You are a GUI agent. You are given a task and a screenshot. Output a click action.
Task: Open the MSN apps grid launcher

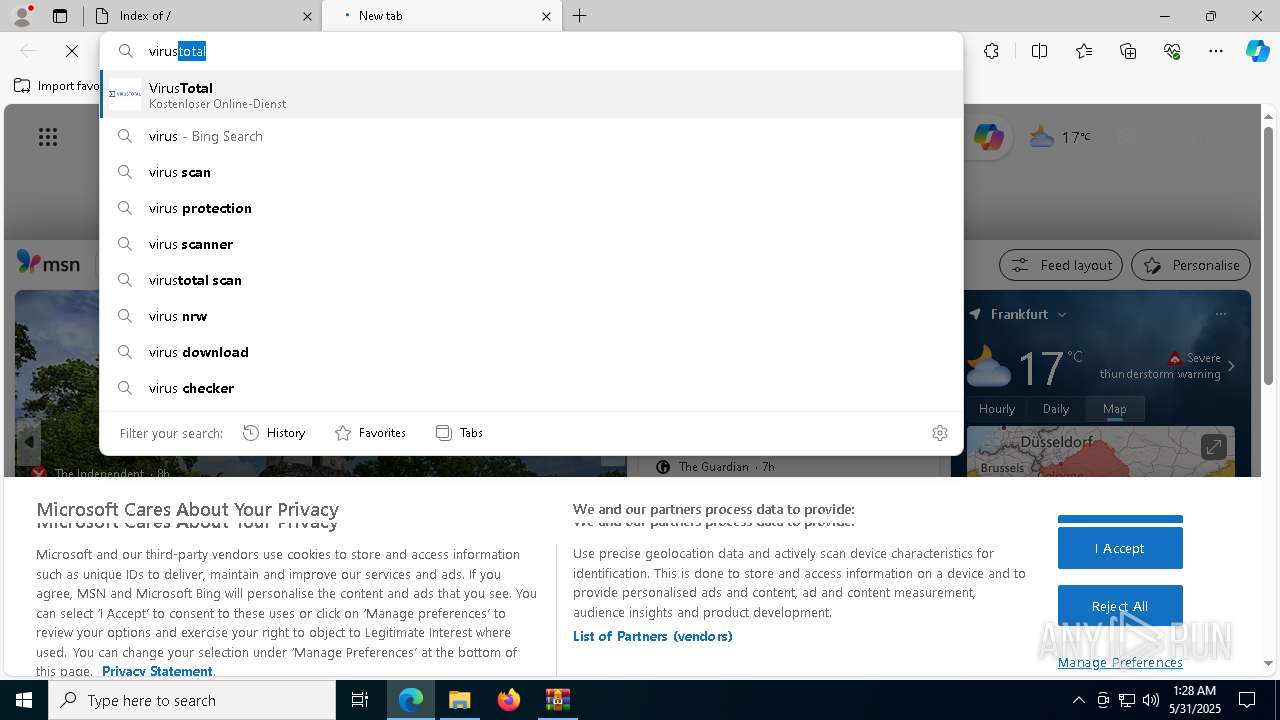point(48,137)
